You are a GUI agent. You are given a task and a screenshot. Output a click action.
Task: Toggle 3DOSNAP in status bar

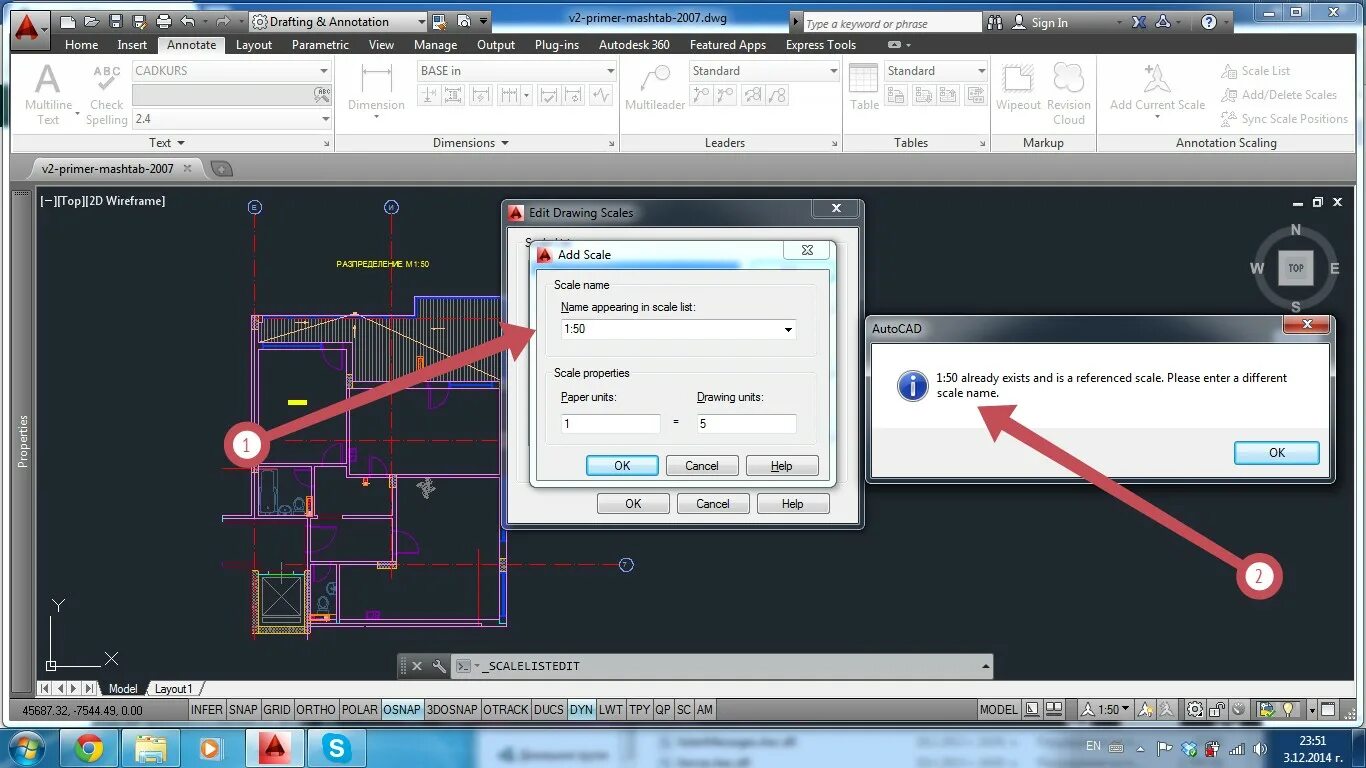(x=452, y=709)
